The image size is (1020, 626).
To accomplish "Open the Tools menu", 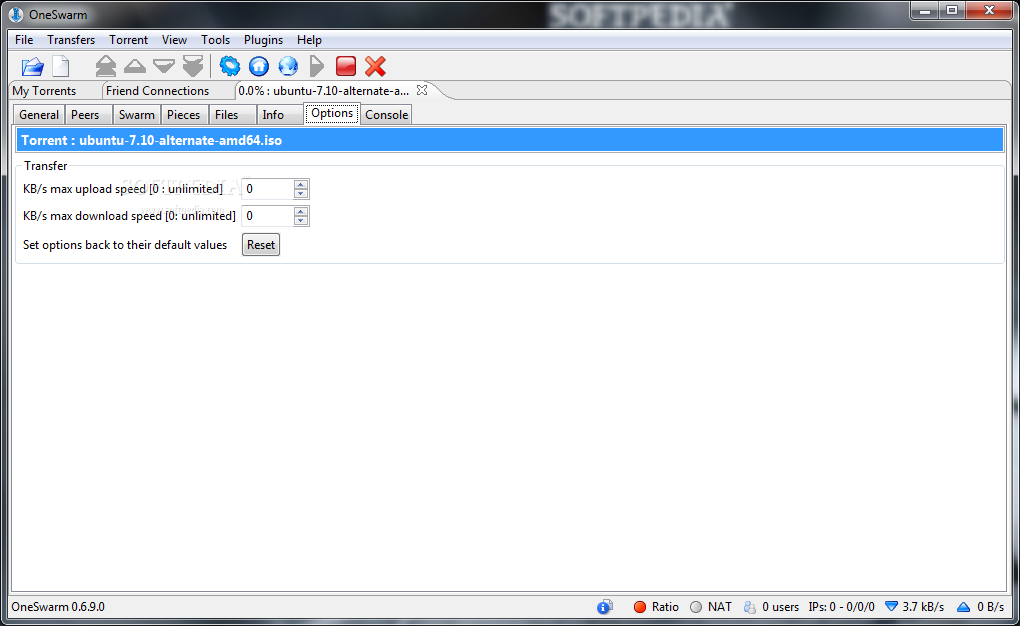I will pos(215,40).
